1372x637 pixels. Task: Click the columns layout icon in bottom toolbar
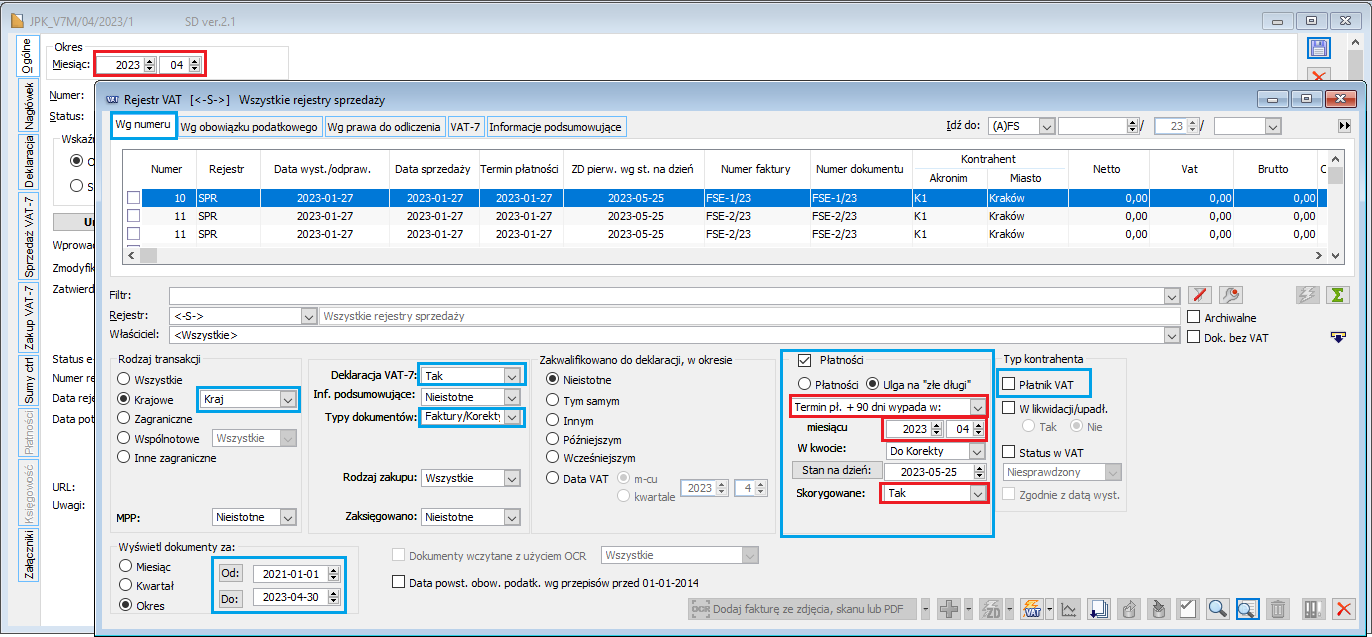(1314, 608)
